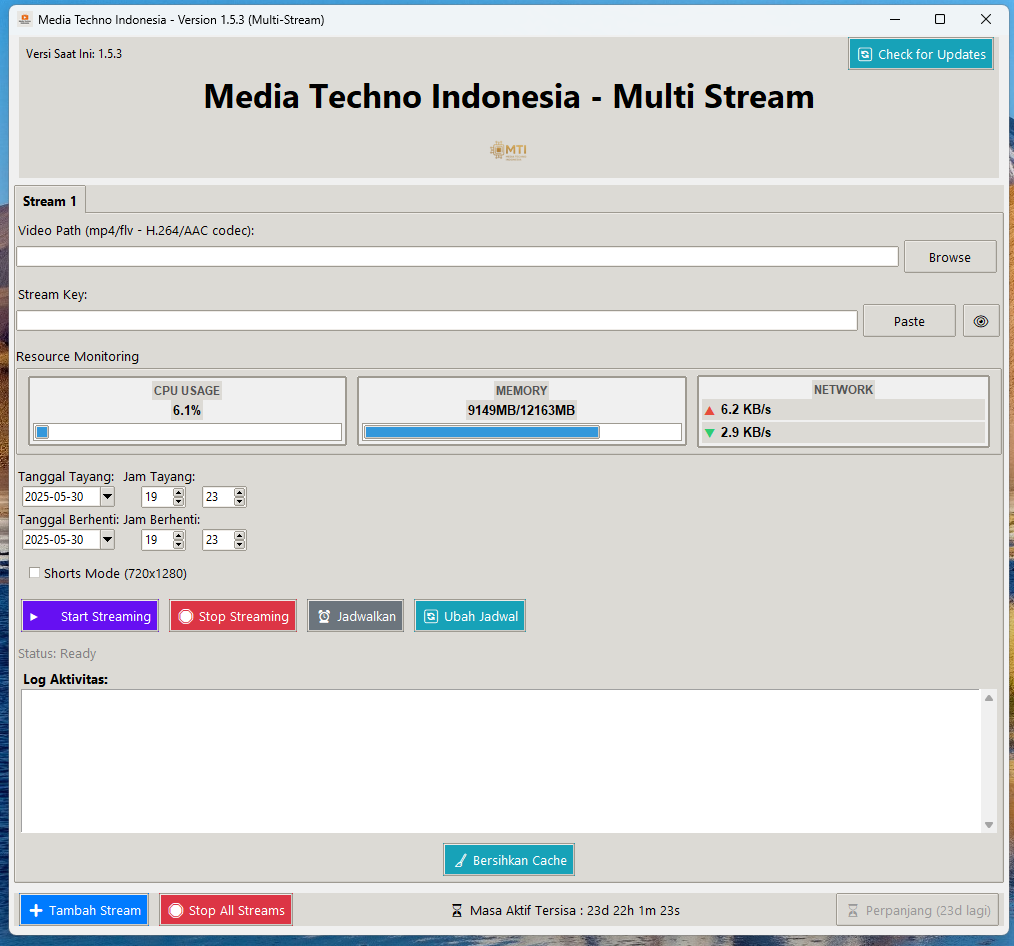Image resolution: width=1014 pixels, height=946 pixels.
Task: Open file browser with Browse button
Action: pos(949,257)
